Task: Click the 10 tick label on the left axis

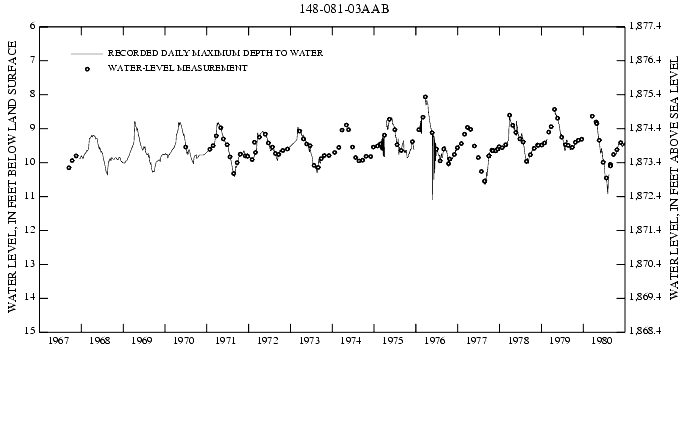Action: tap(31, 162)
